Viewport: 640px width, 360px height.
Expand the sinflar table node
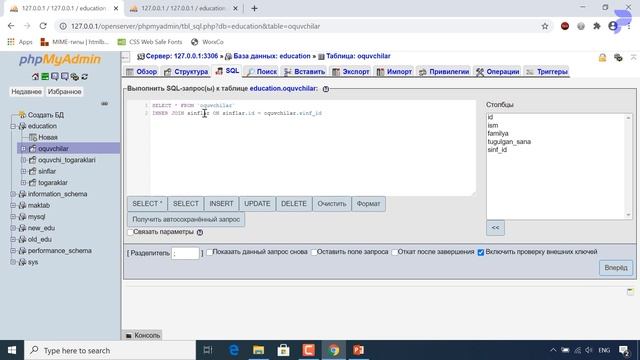pos(24,171)
